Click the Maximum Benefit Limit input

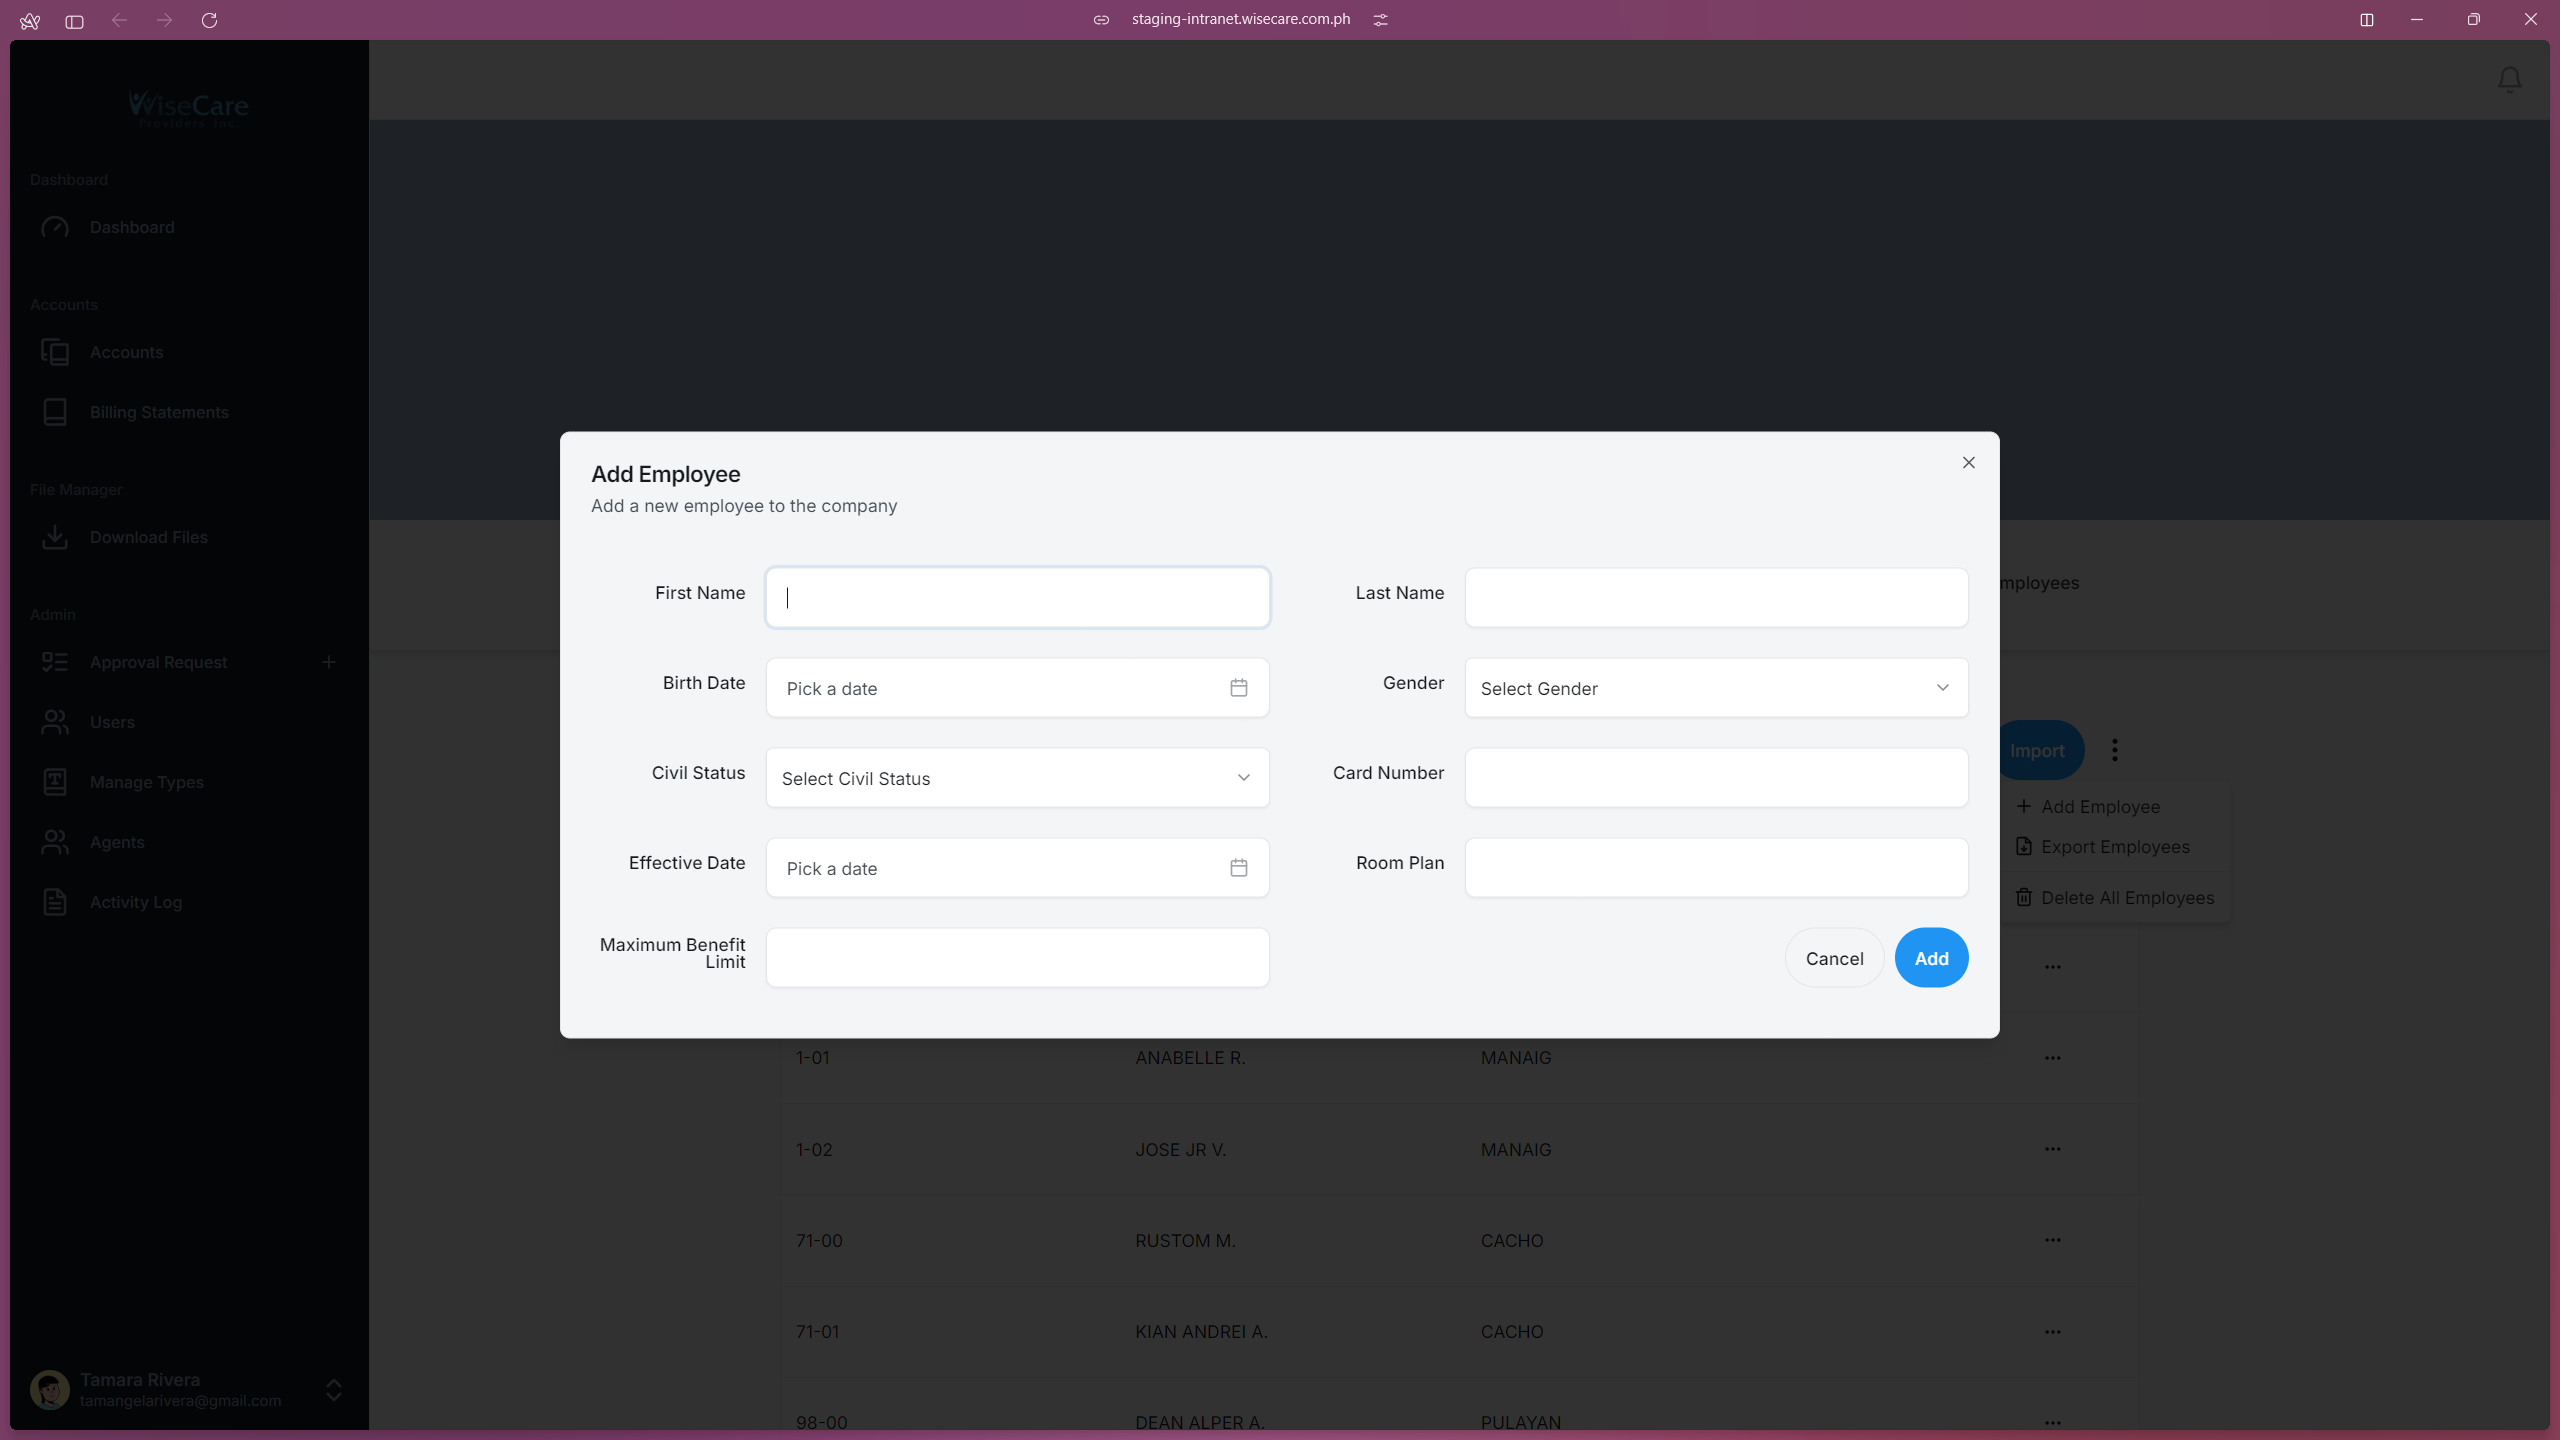(x=1017, y=958)
